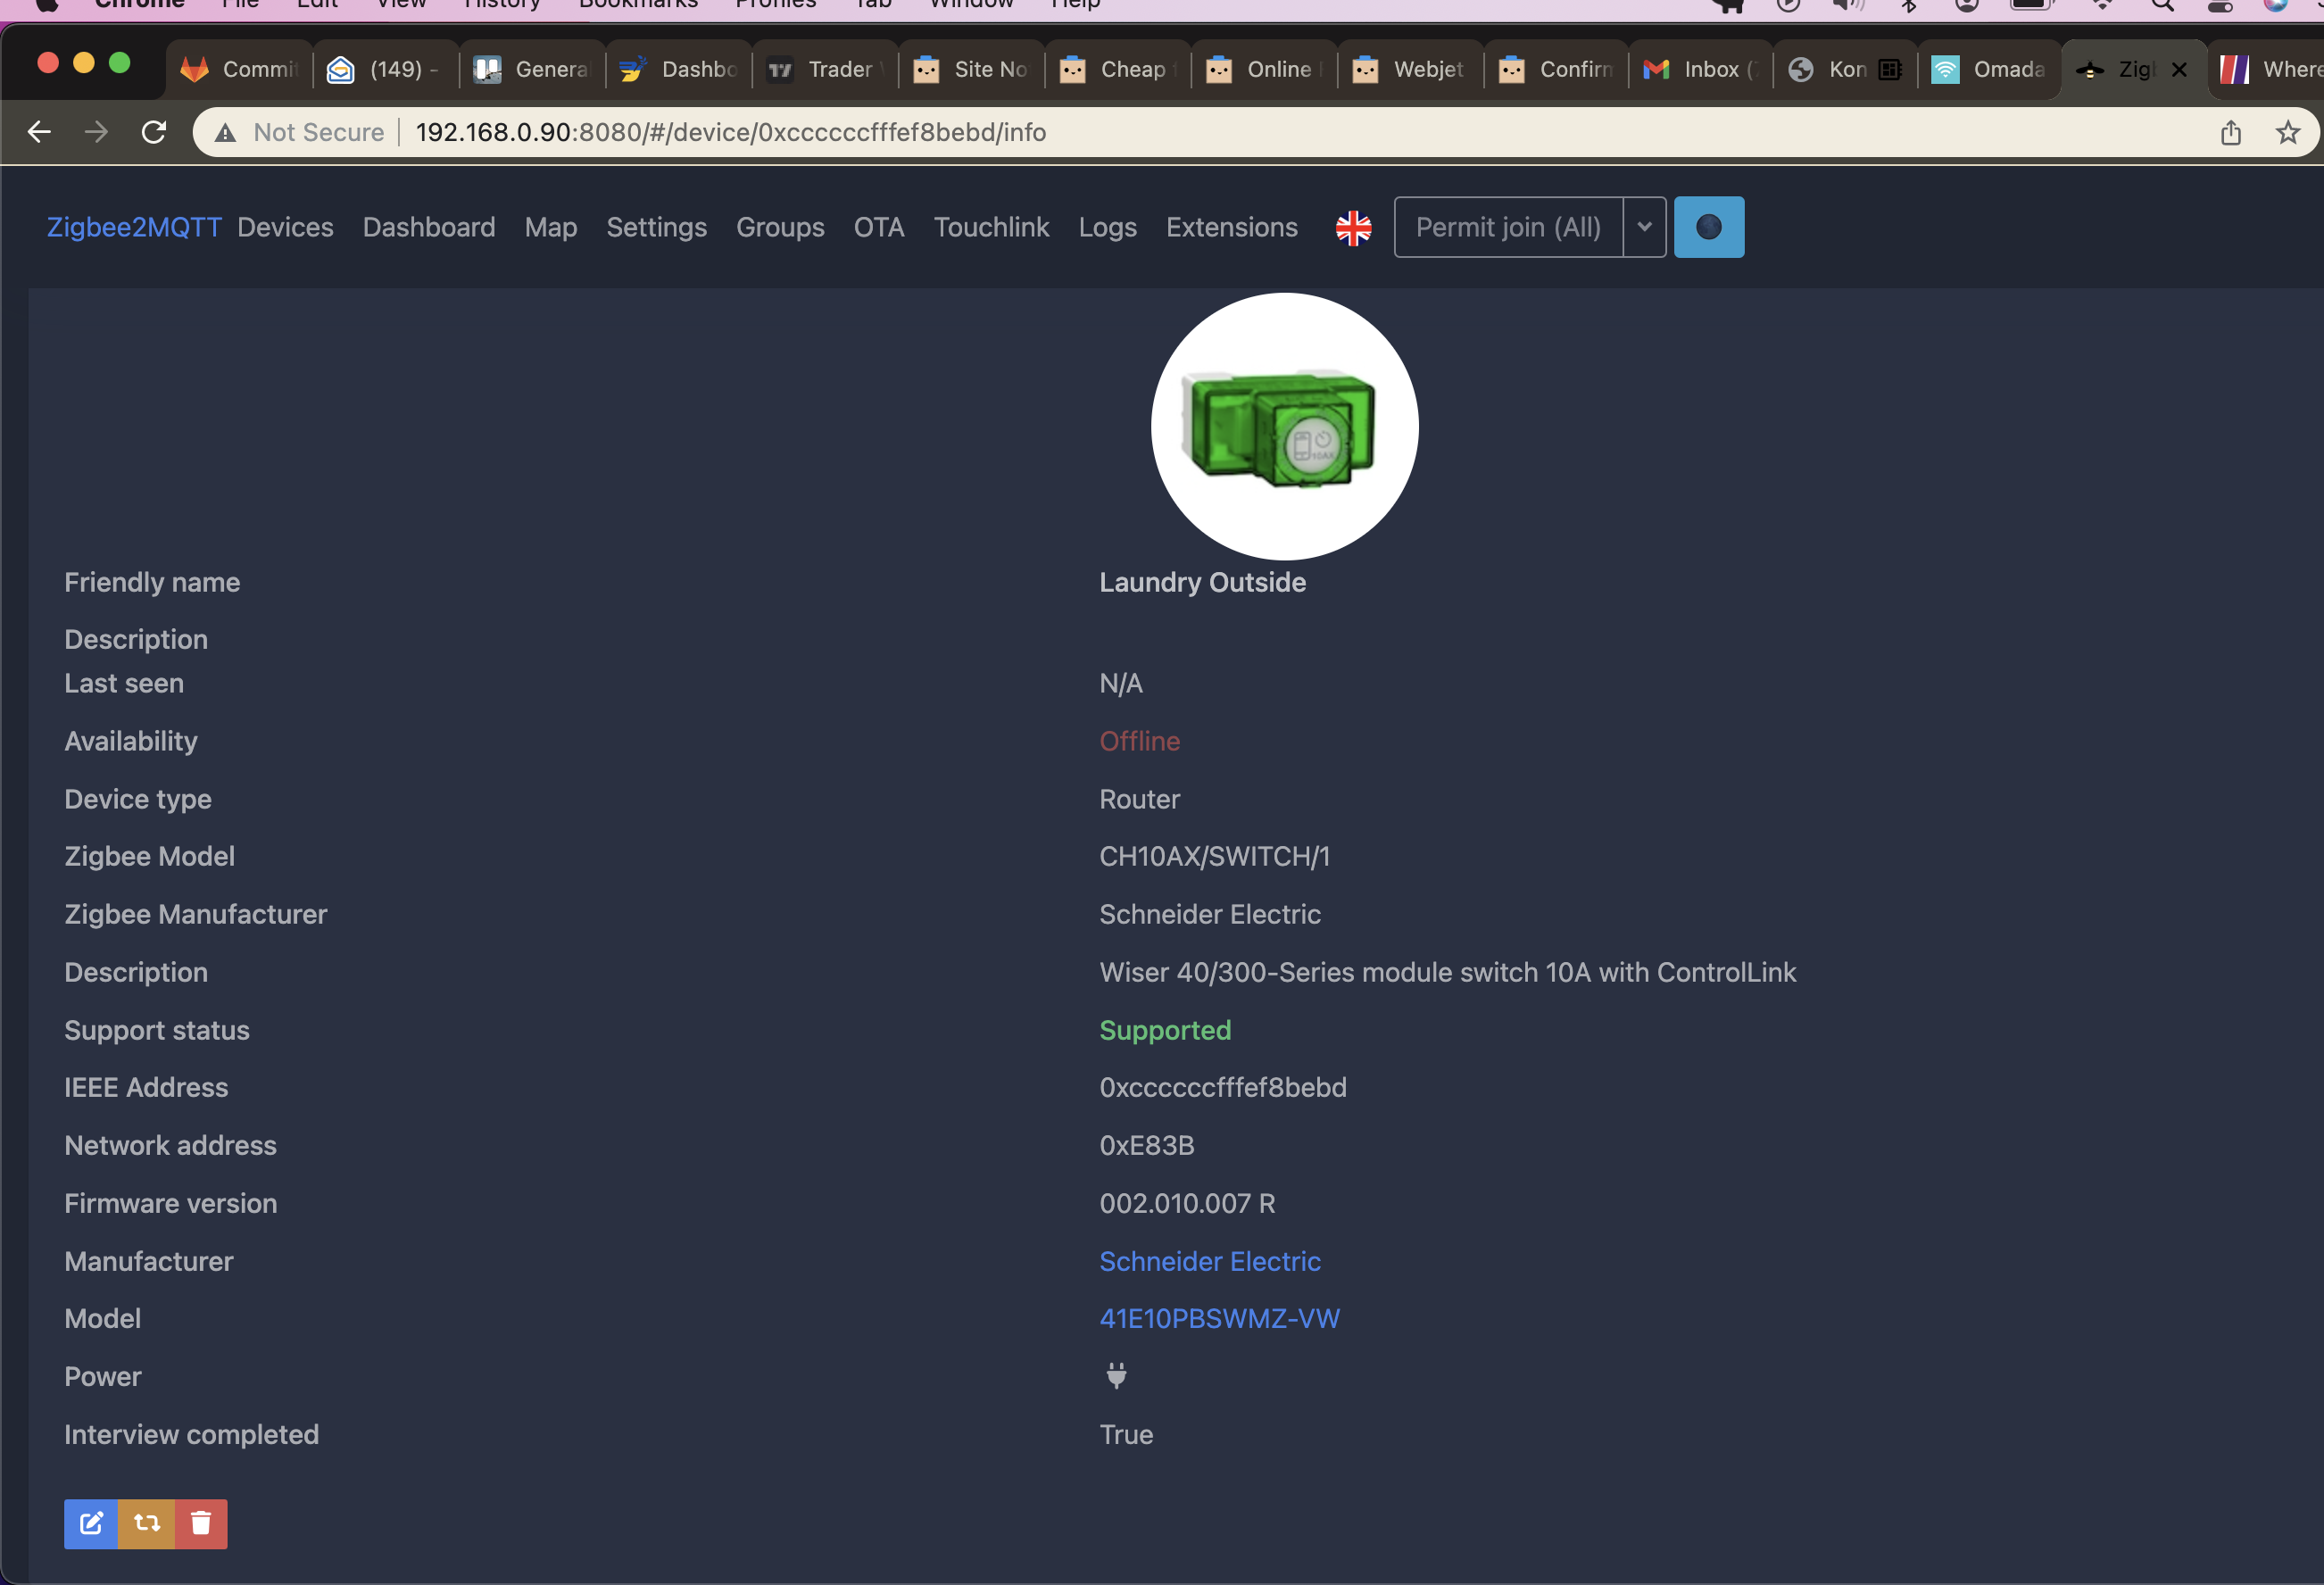Image resolution: width=2324 pixels, height=1585 pixels.
Task: Follow the Schneider Electric manufacturer link
Action: [x=1210, y=1261]
